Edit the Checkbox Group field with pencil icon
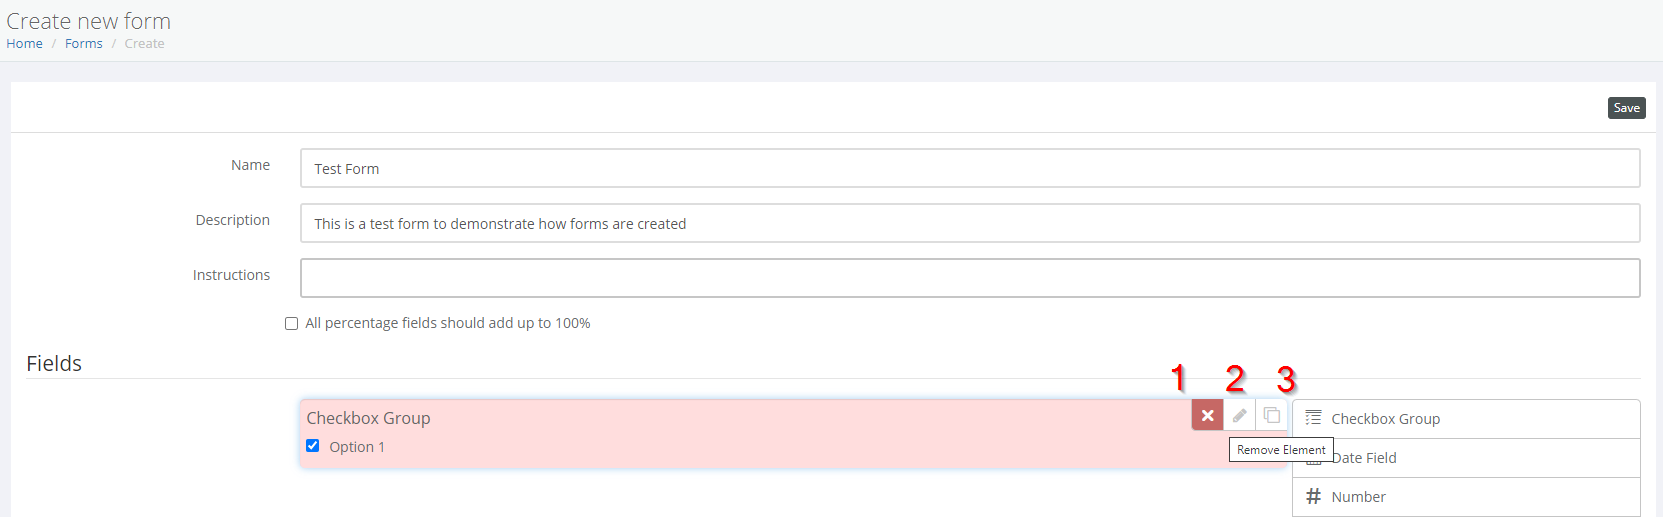 click(1239, 415)
